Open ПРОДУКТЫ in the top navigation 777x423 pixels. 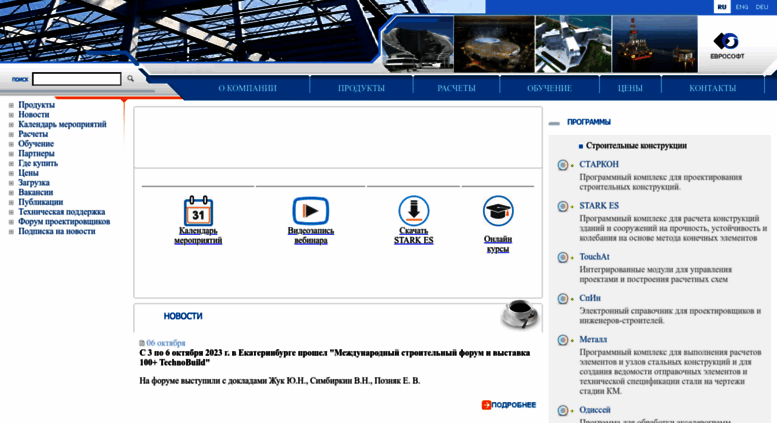[x=361, y=88]
